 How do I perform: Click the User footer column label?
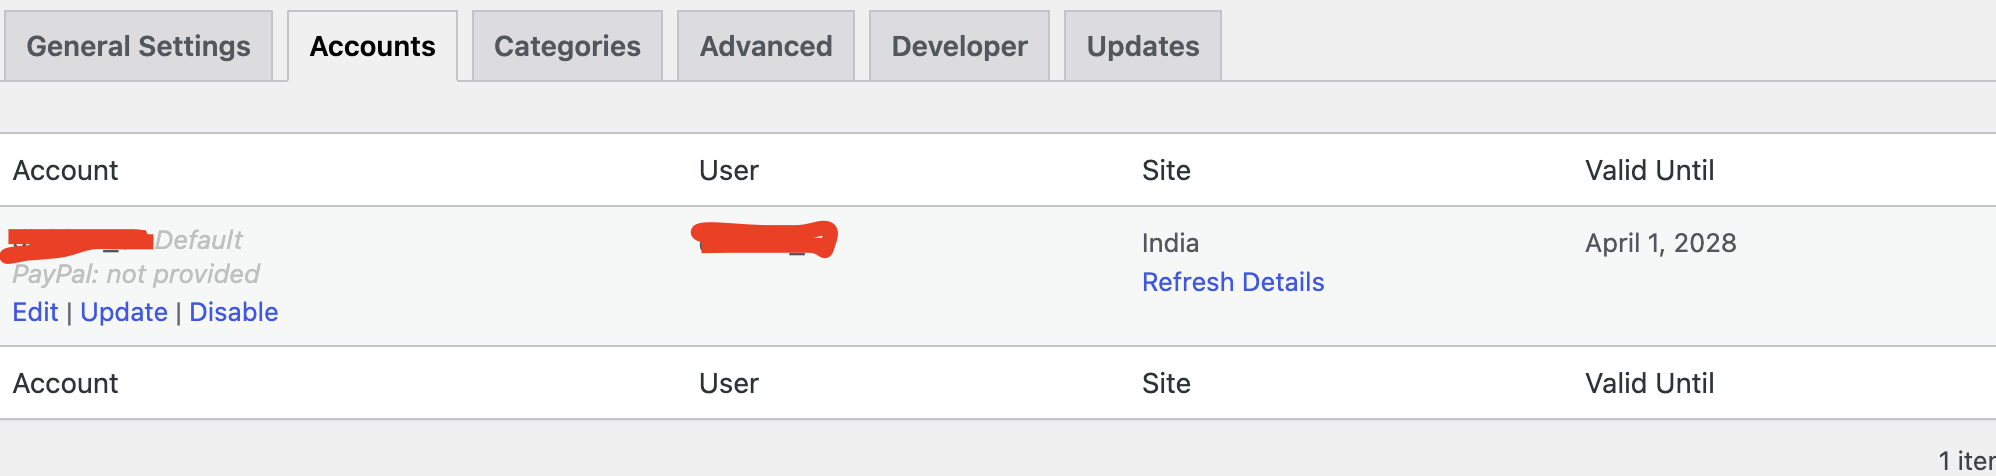pos(729,383)
